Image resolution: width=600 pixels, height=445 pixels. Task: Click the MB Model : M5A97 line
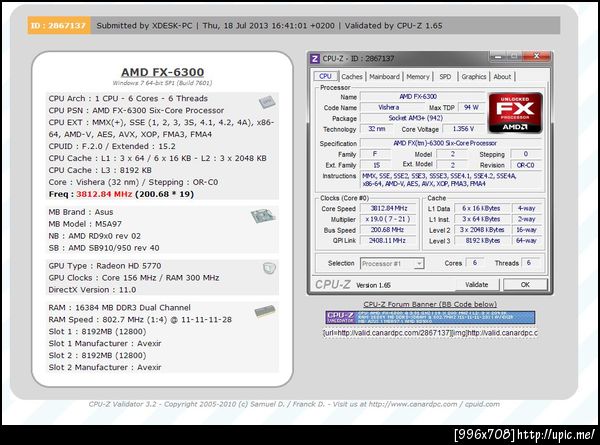[85, 224]
